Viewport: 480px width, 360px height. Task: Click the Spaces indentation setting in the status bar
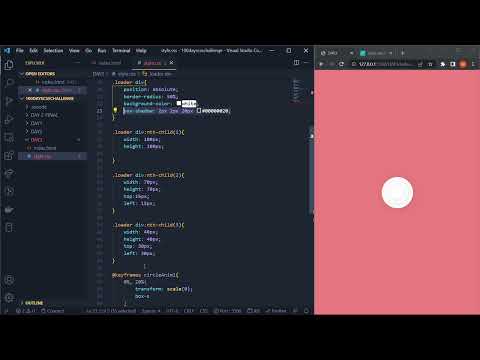(x=151, y=311)
